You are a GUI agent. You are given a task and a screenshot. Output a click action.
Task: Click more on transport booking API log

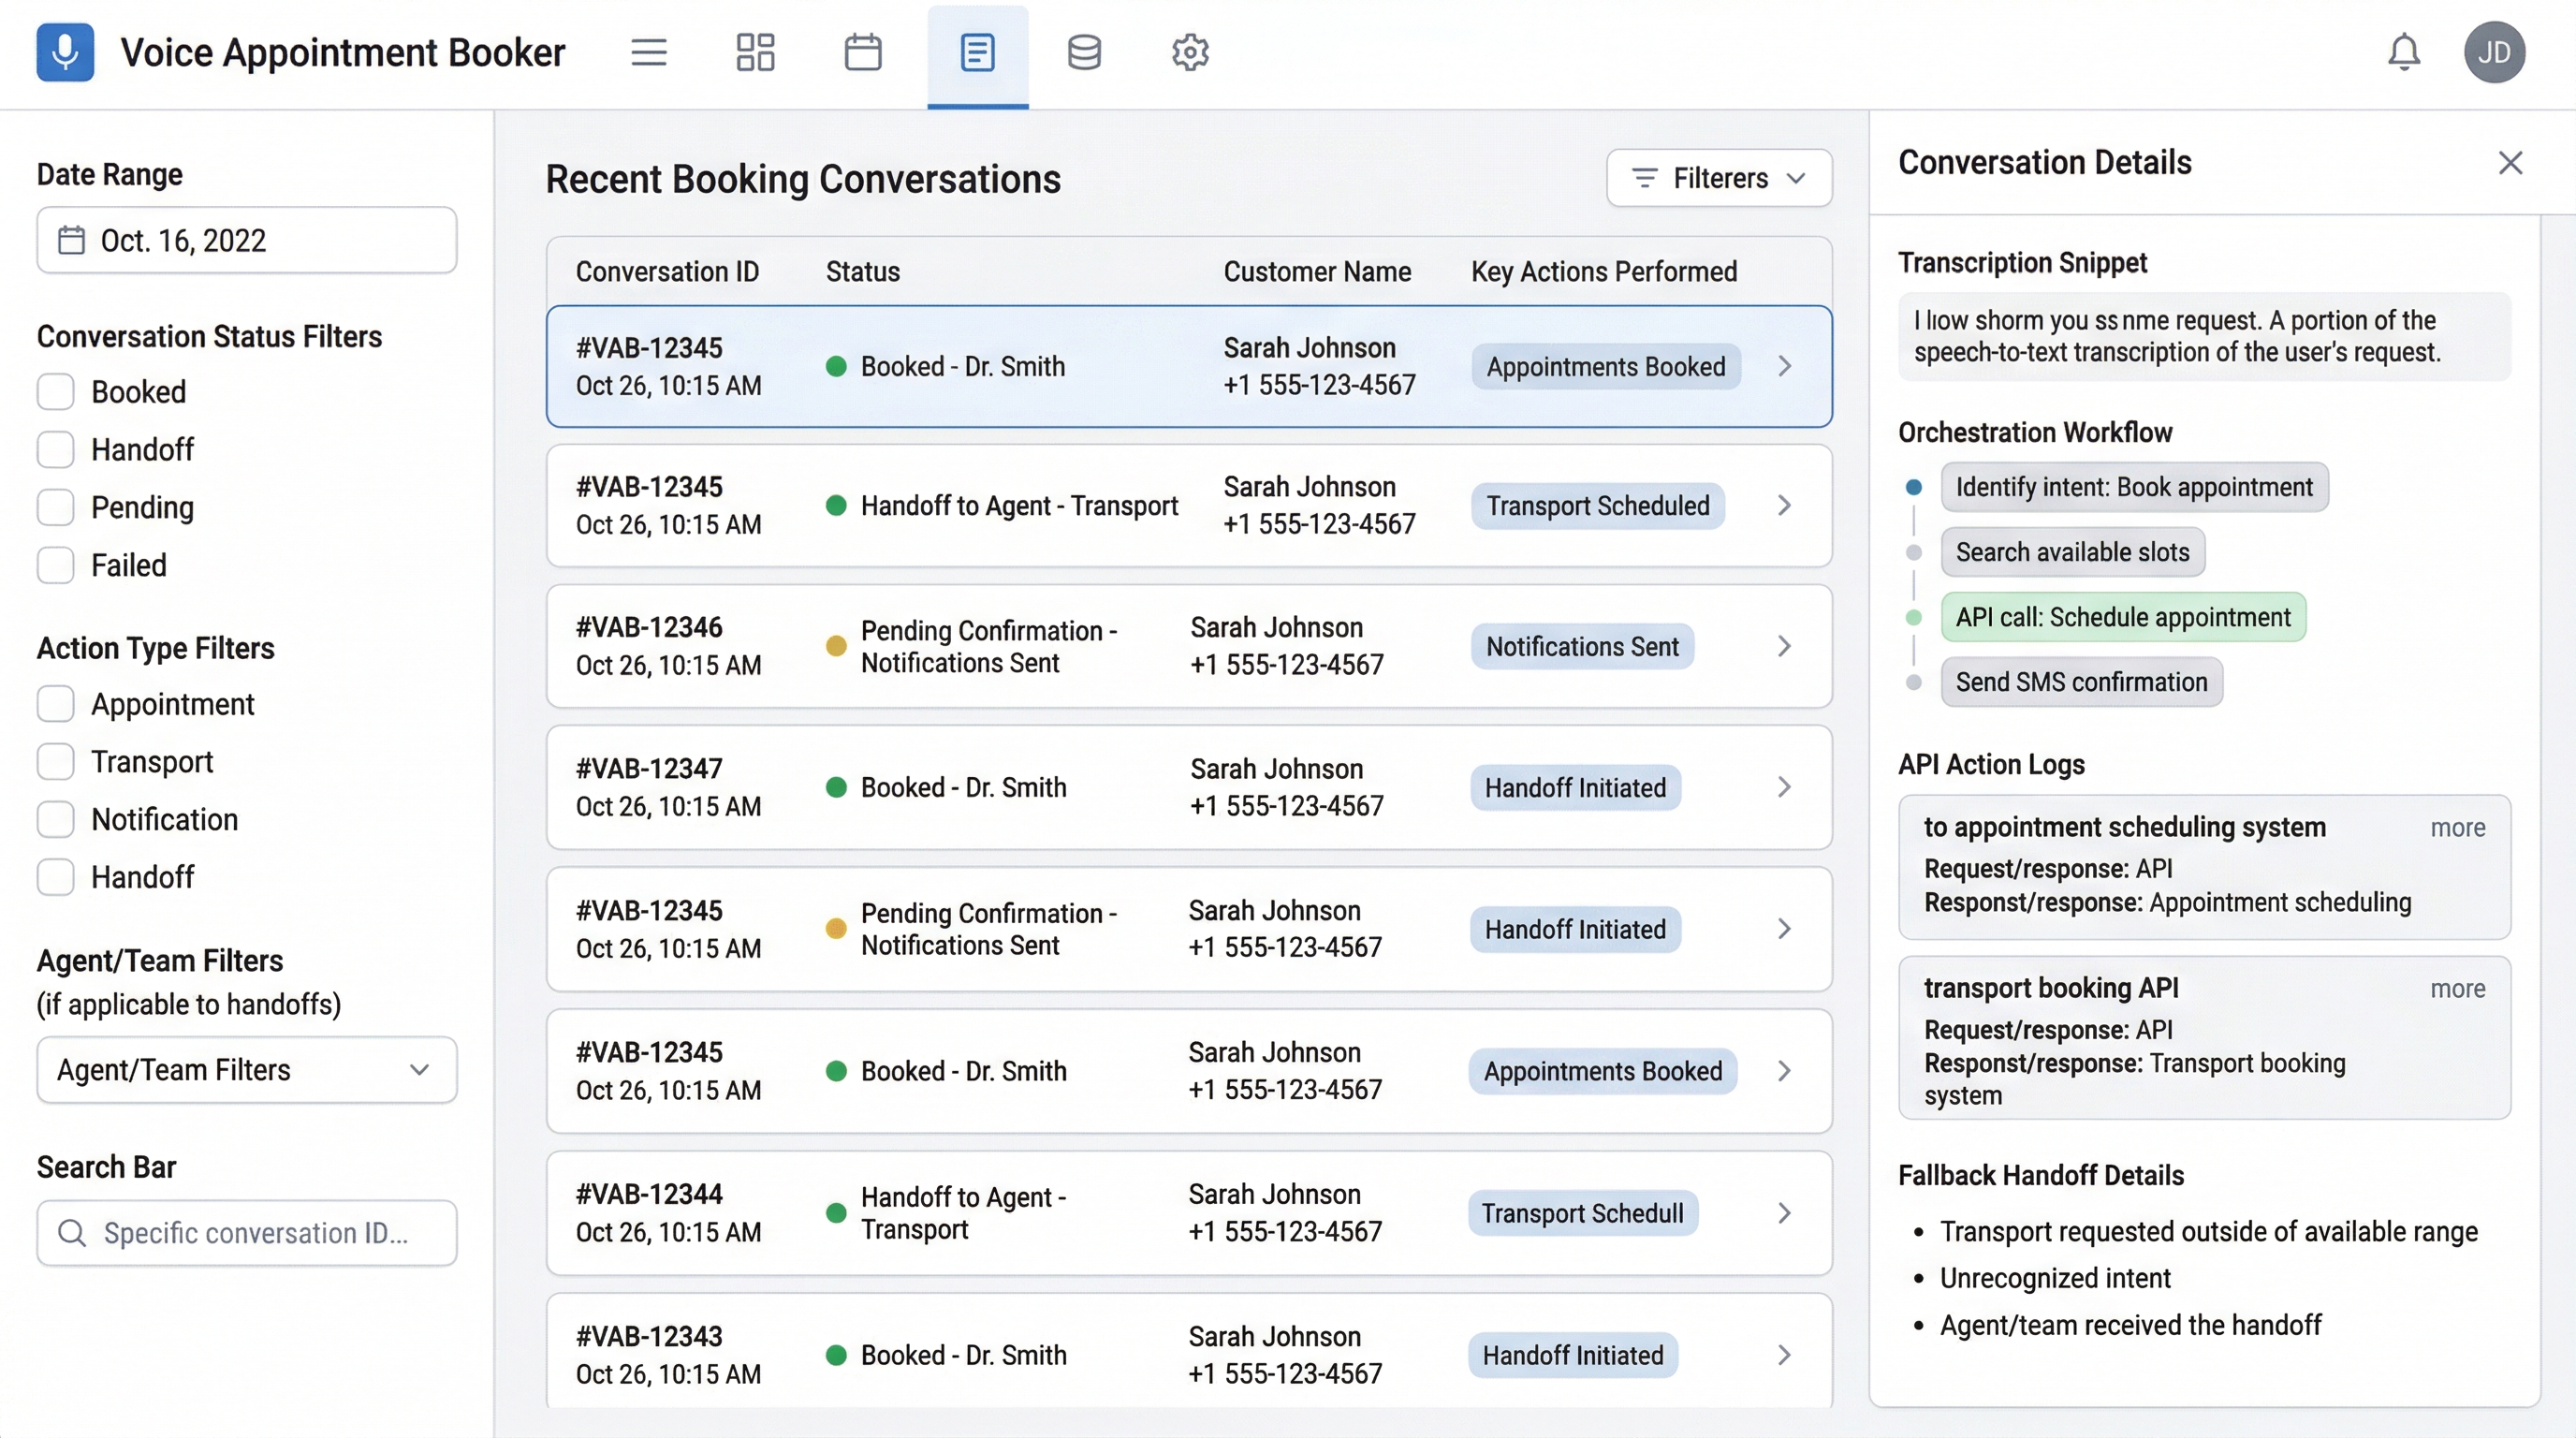(x=2457, y=988)
